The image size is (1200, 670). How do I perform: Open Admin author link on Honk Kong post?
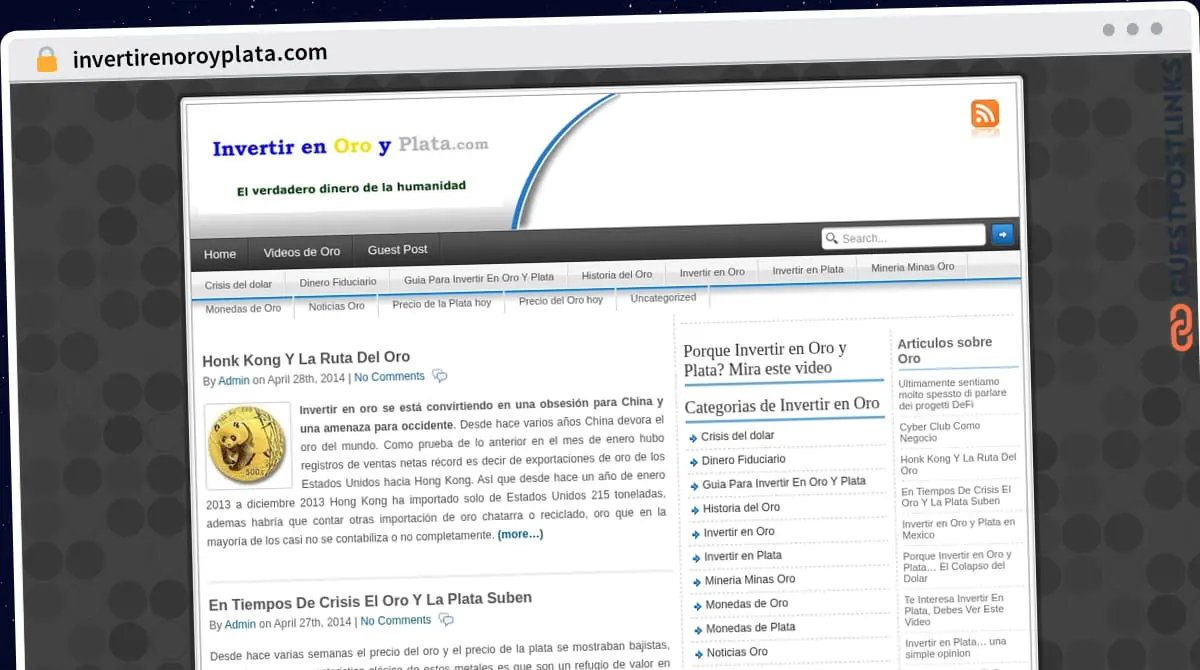pos(234,381)
